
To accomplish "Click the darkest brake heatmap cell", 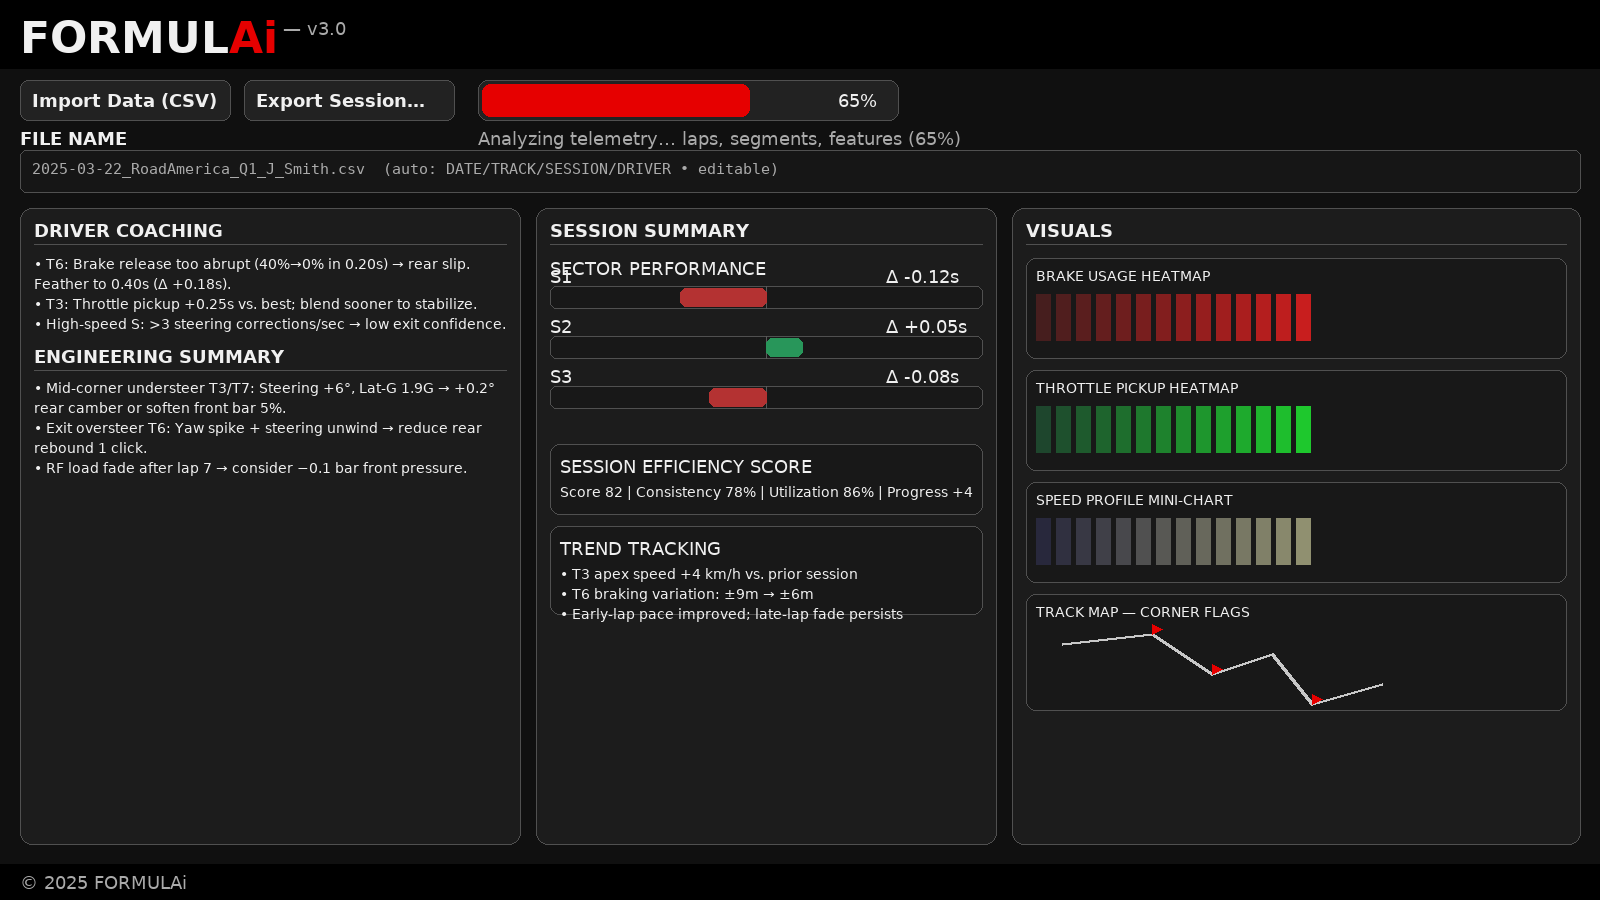I will pyautogui.click(x=1043, y=317).
